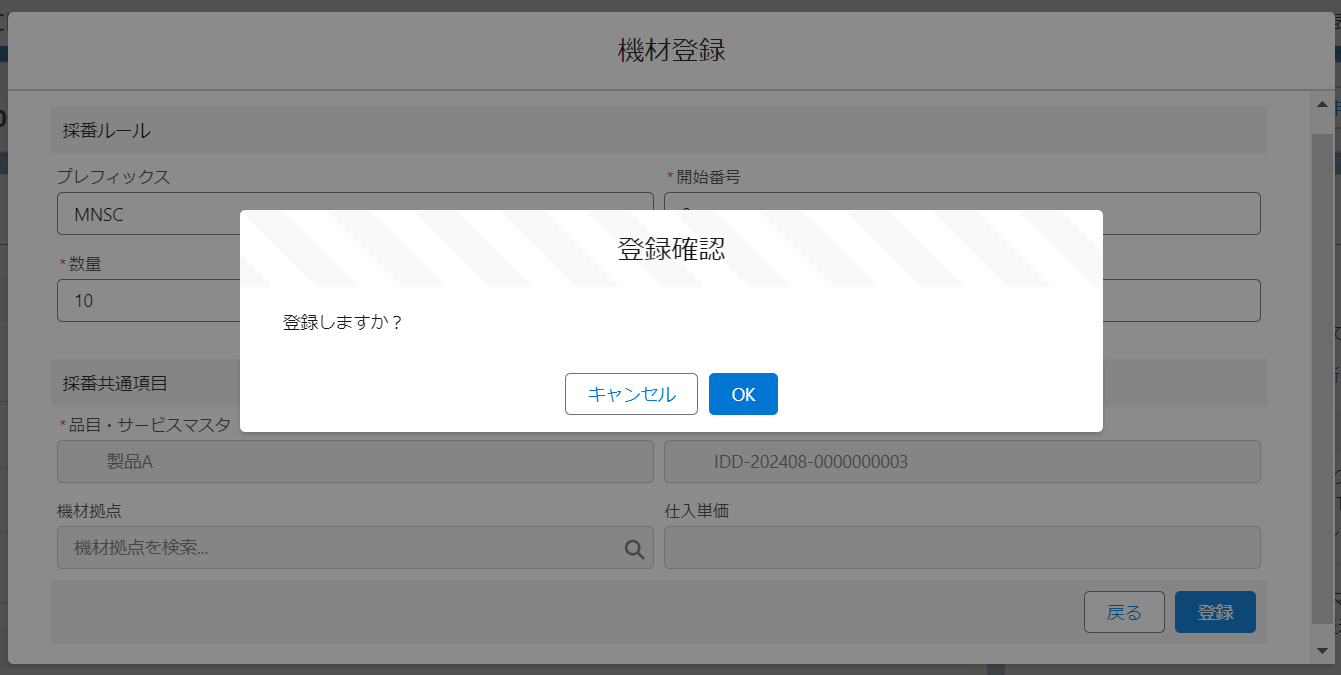Click the scrollbar down arrow

(1322, 651)
